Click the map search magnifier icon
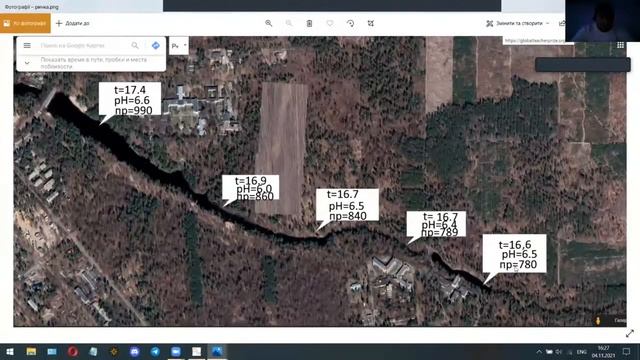640x360 pixels. (135, 45)
